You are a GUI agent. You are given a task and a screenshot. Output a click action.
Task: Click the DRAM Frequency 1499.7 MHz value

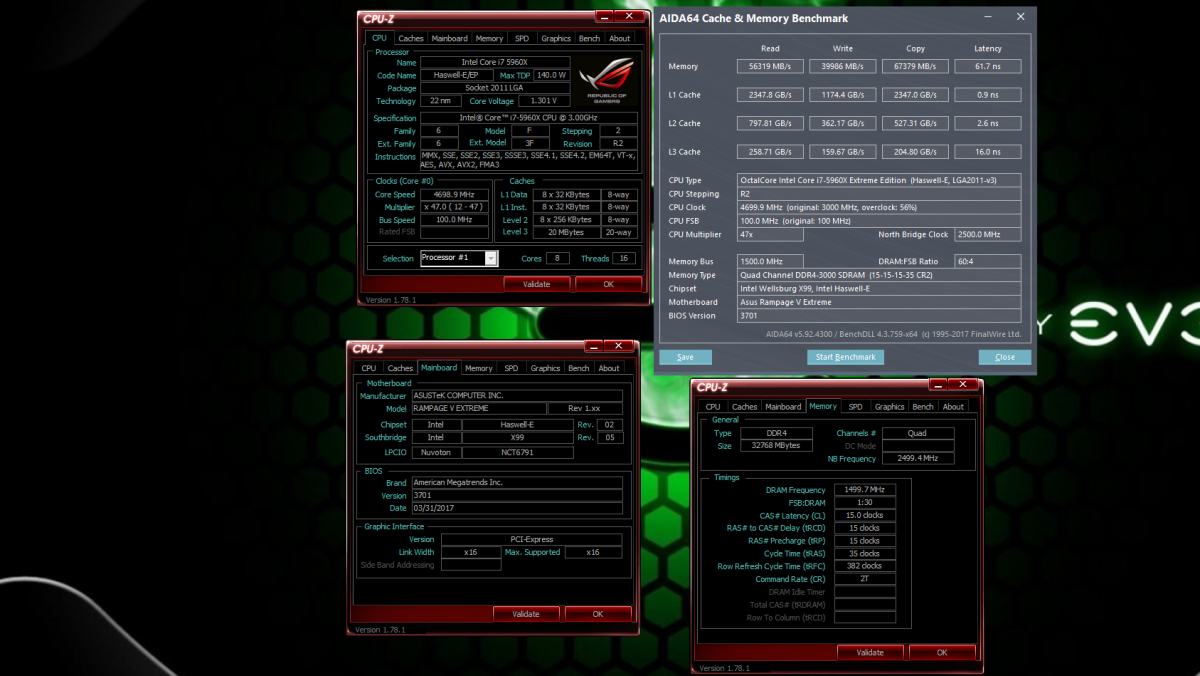864,490
